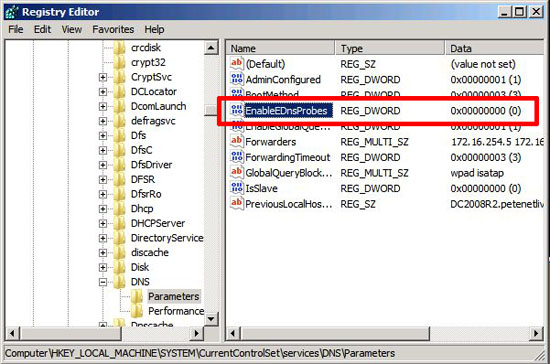Click tree pane horizontal scroll left arrow
550x364 pixels.
(12, 333)
